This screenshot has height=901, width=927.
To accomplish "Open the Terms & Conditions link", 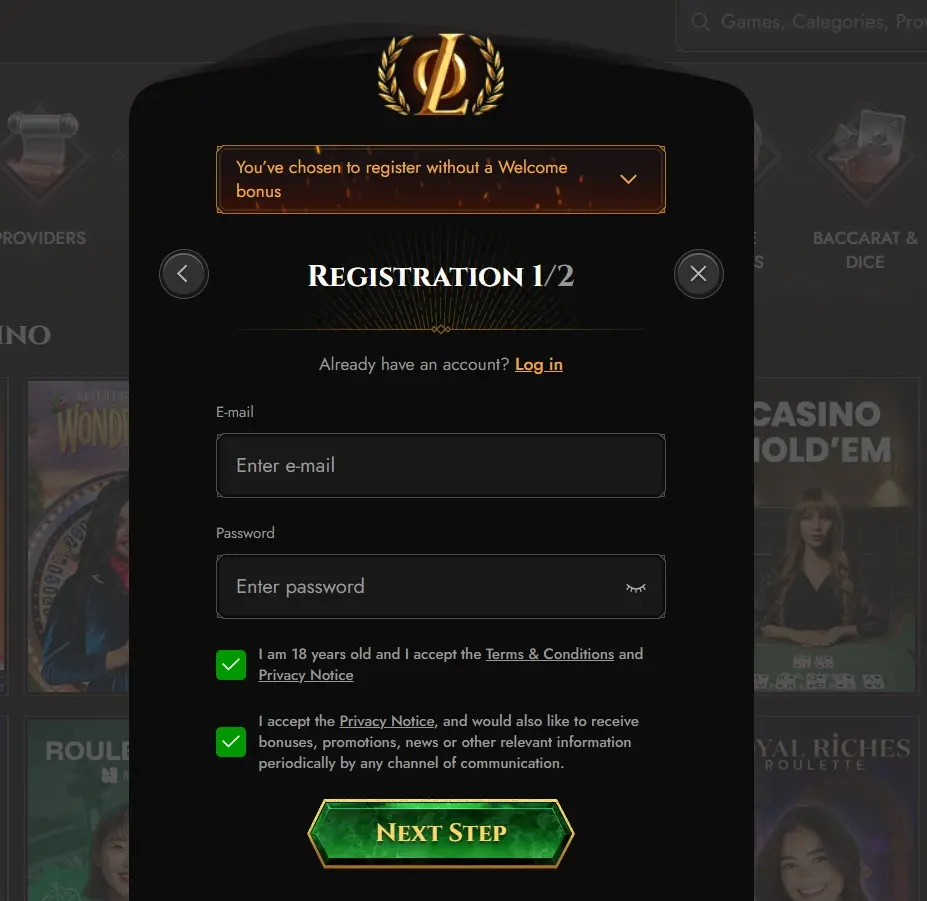I will (x=550, y=654).
